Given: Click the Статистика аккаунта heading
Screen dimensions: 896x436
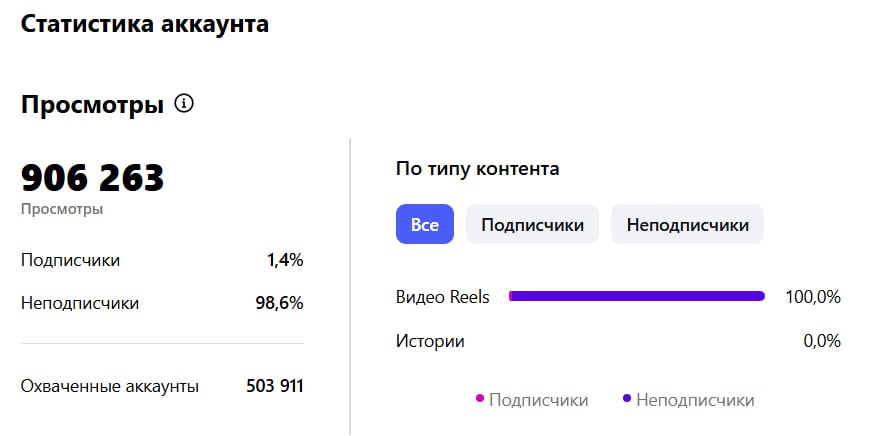Looking at the screenshot, I should coord(145,24).
